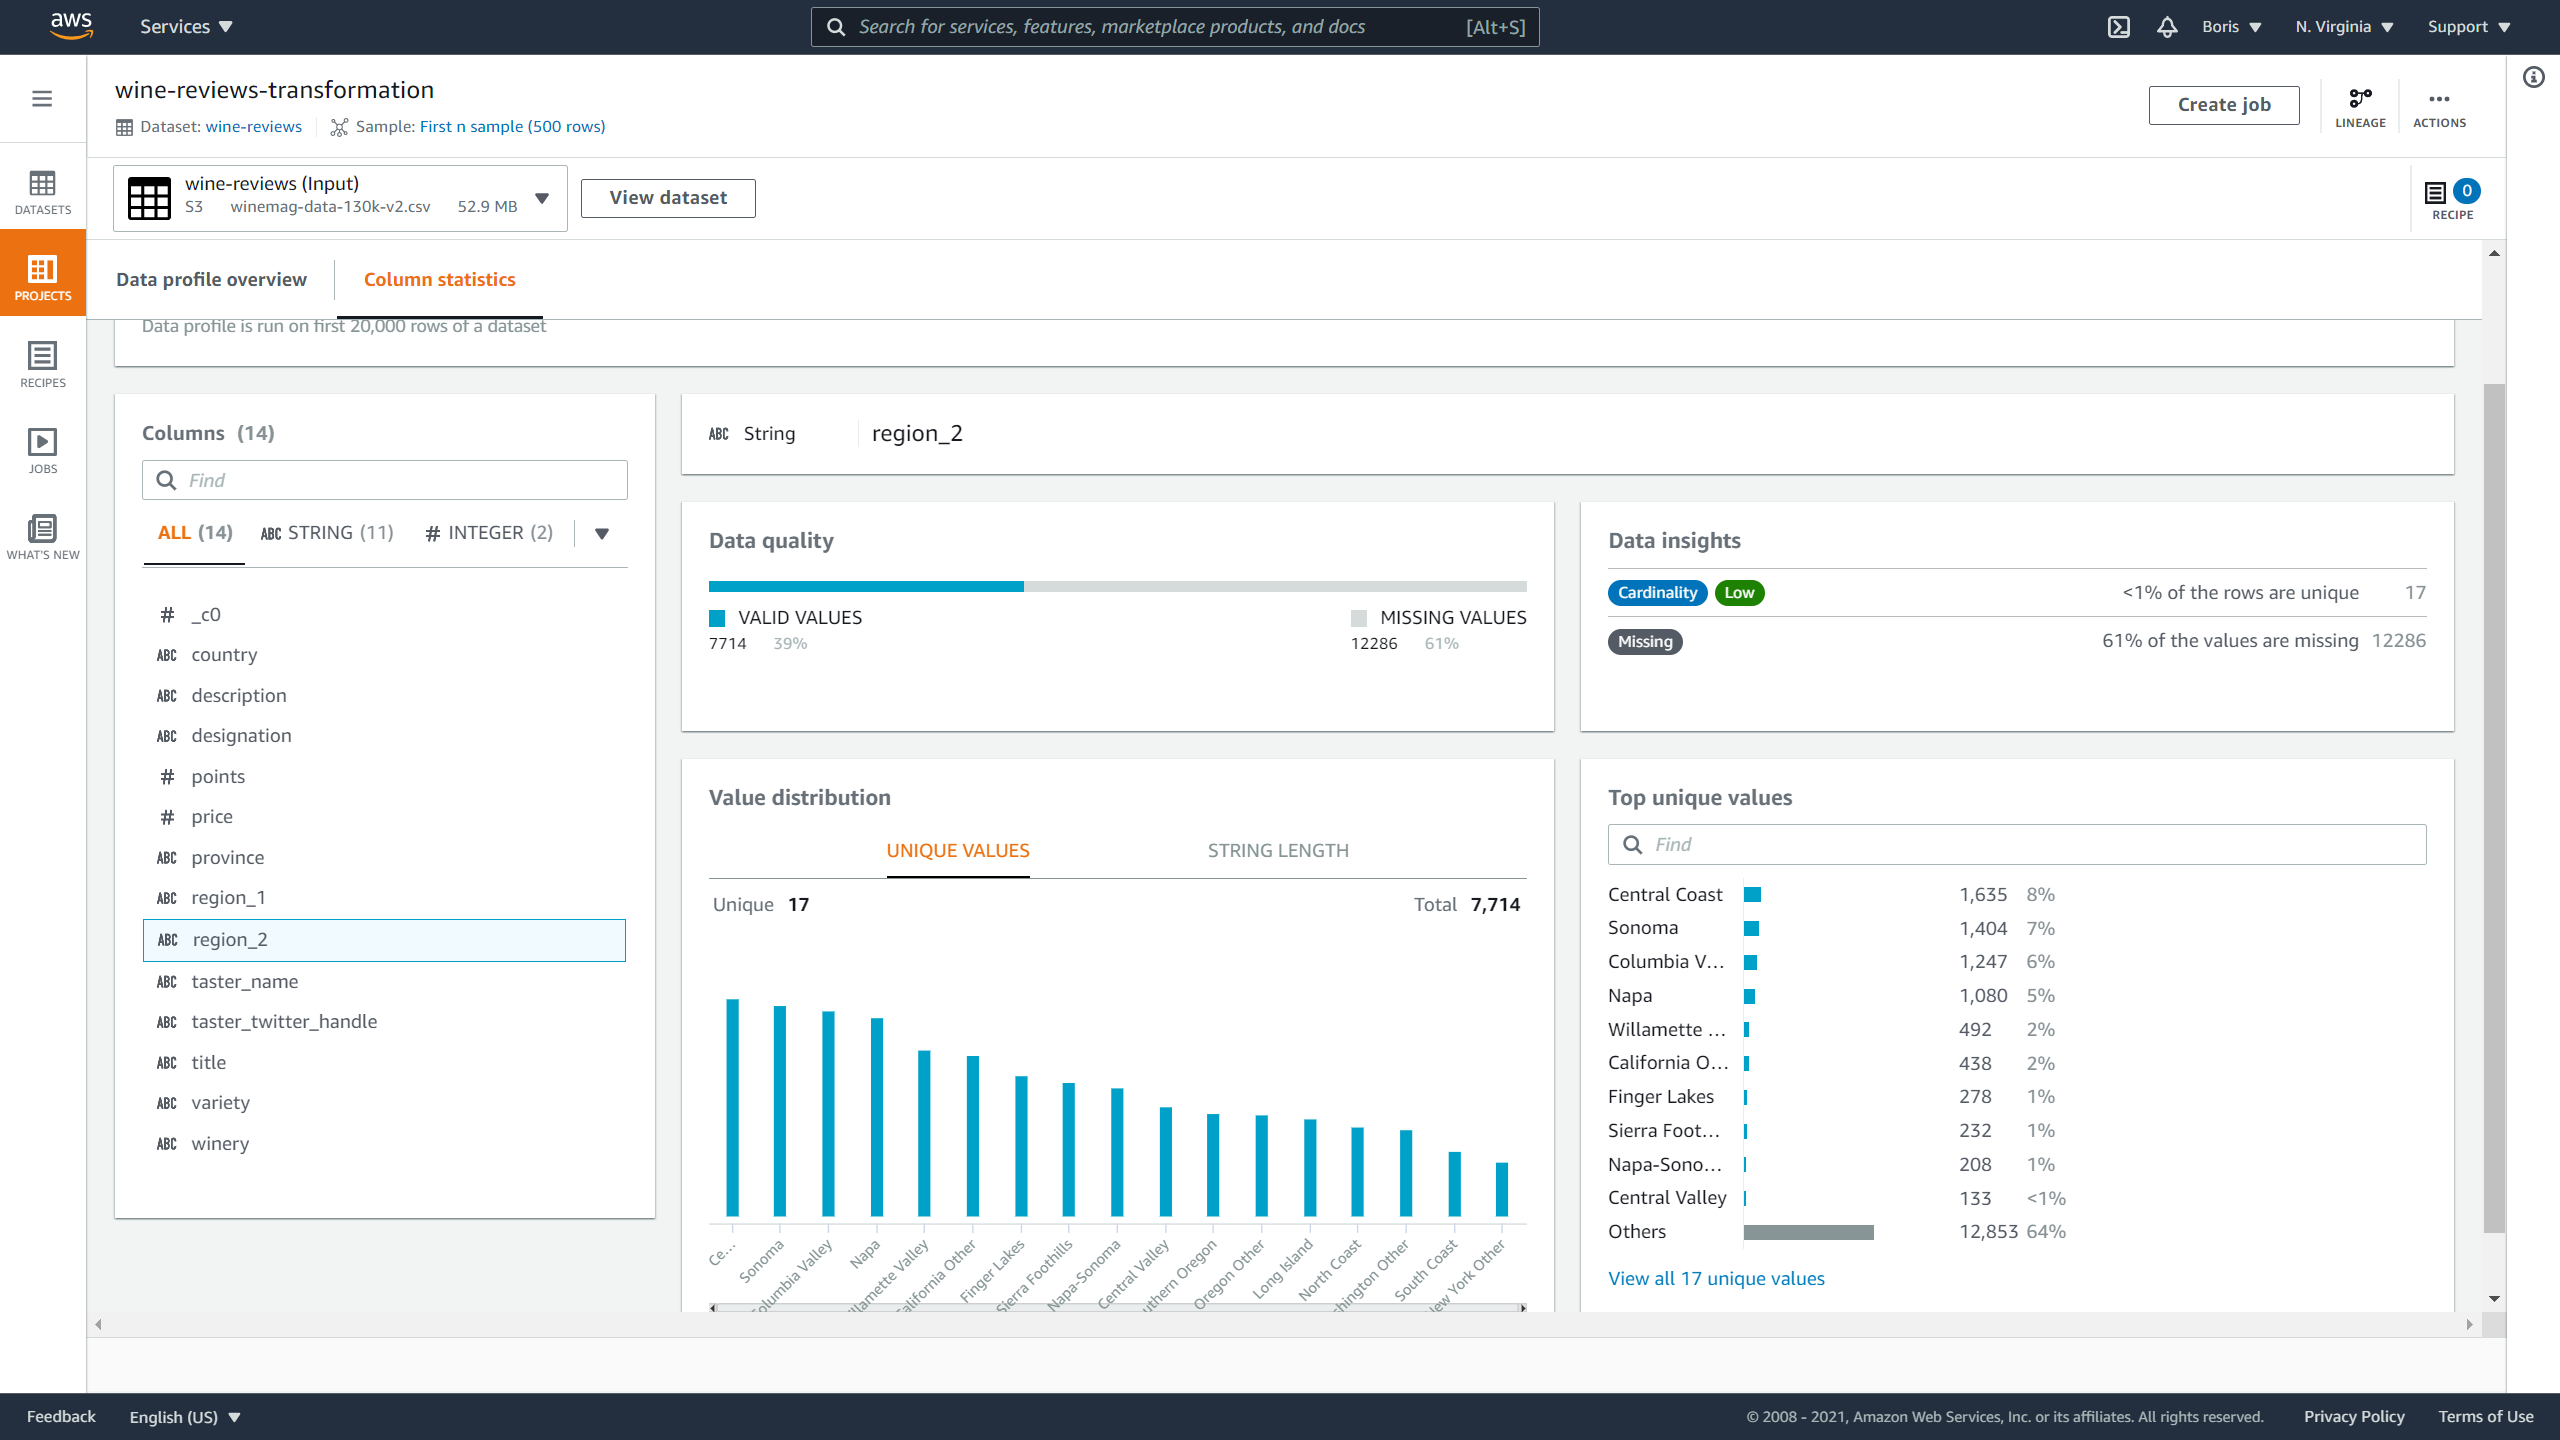Click the Low cardinality badge
The height and width of the screenshot is (1440, 2560).
[1739, 593]
